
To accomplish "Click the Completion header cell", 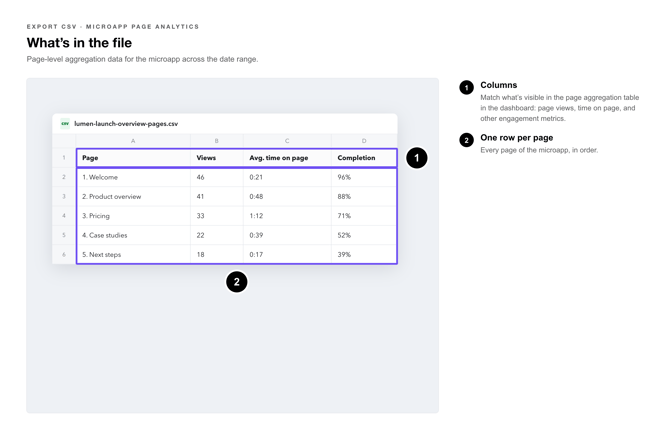I will pyautogui.click(x=364, y=158).
